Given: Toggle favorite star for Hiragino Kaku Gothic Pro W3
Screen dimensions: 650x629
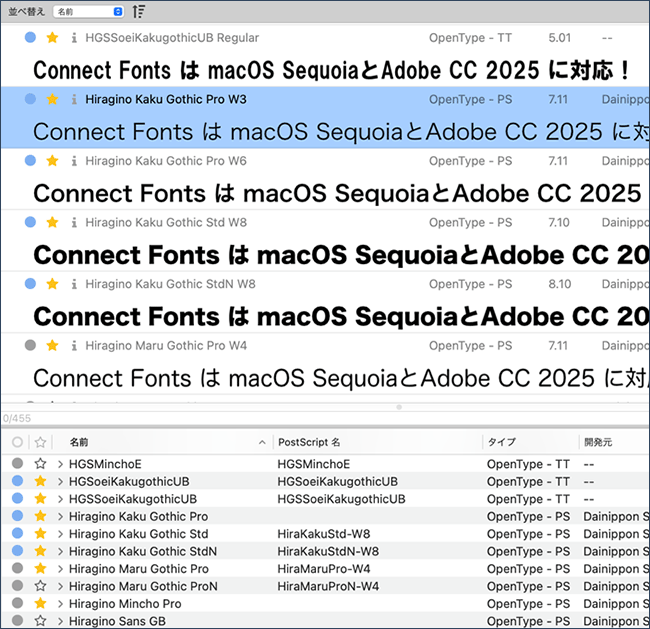Looking at the screenshot, I should [52, 99].
